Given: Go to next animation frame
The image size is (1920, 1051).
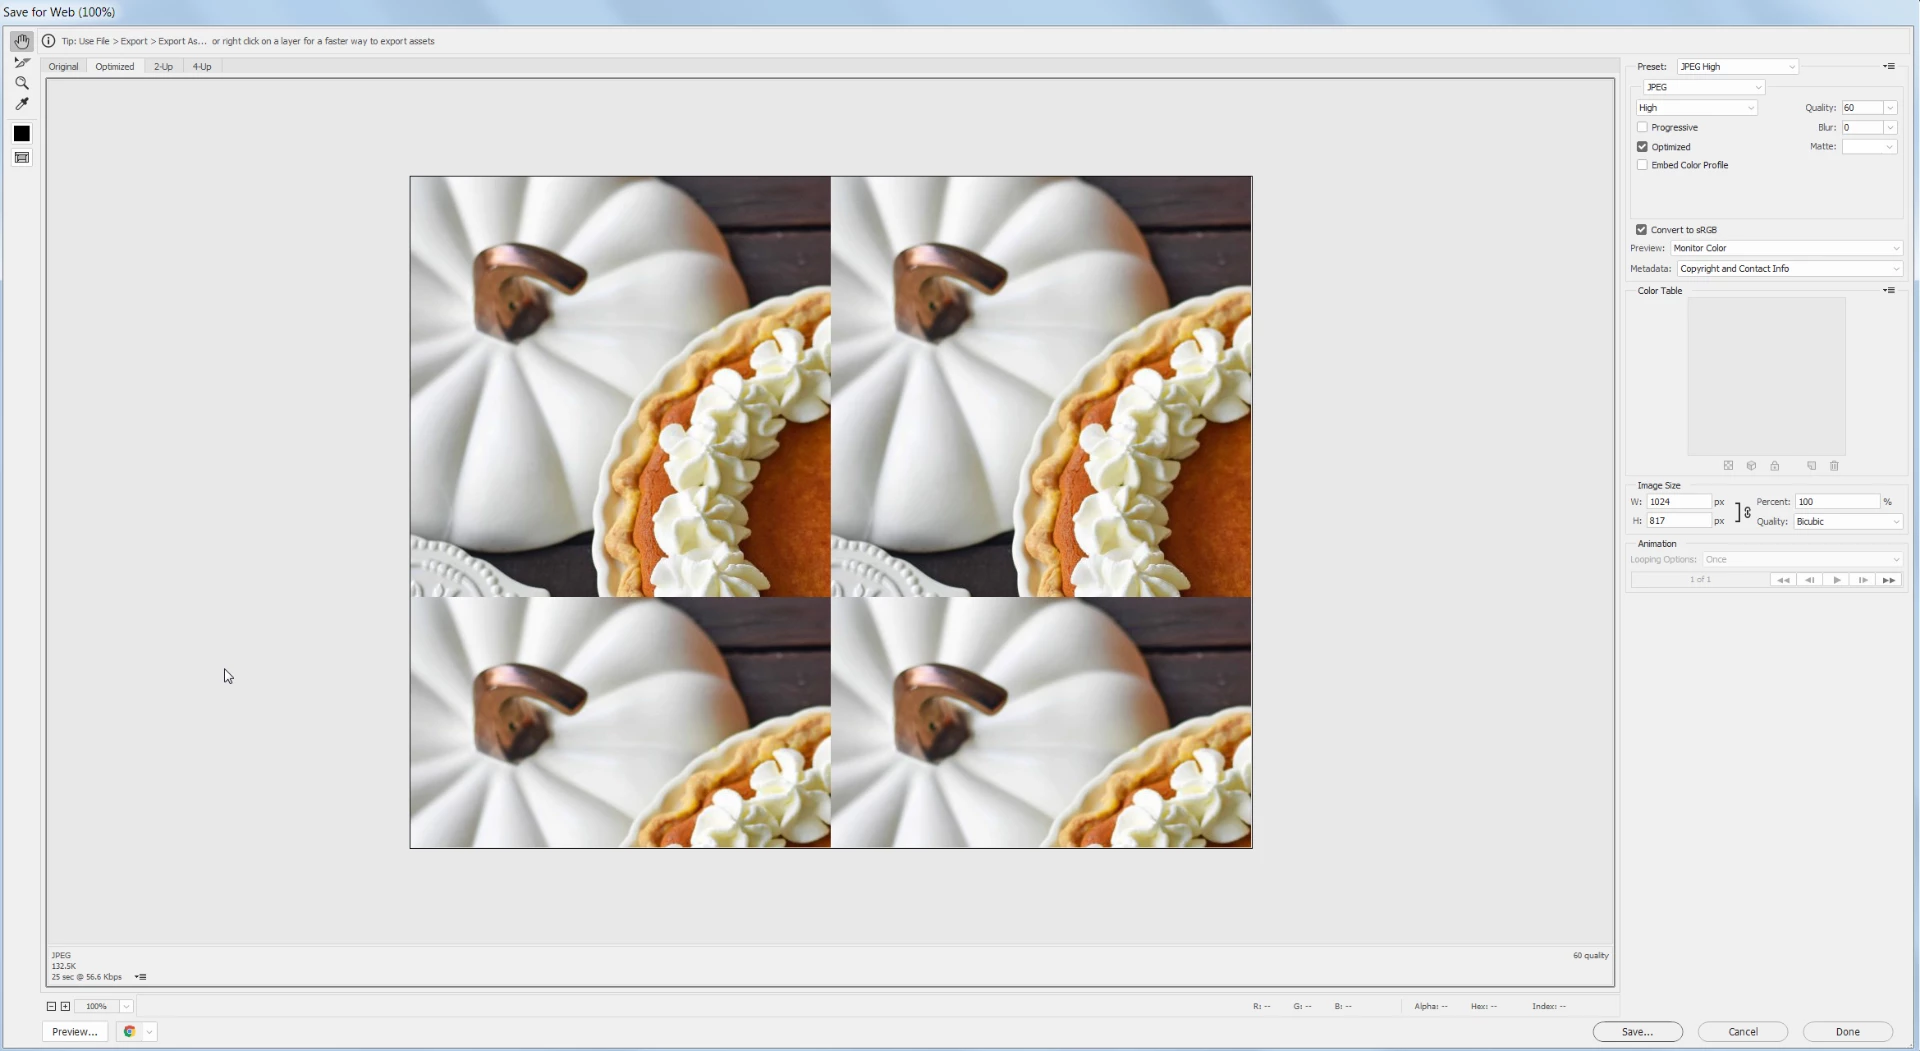Looking at the screenshot, I should click(1863, 580).
